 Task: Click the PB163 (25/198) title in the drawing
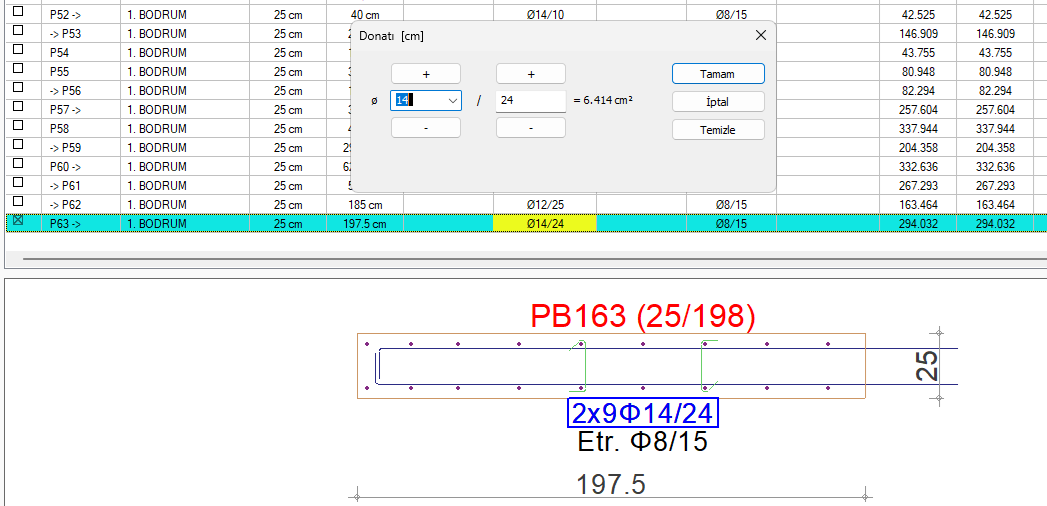[x=642, y=317]
